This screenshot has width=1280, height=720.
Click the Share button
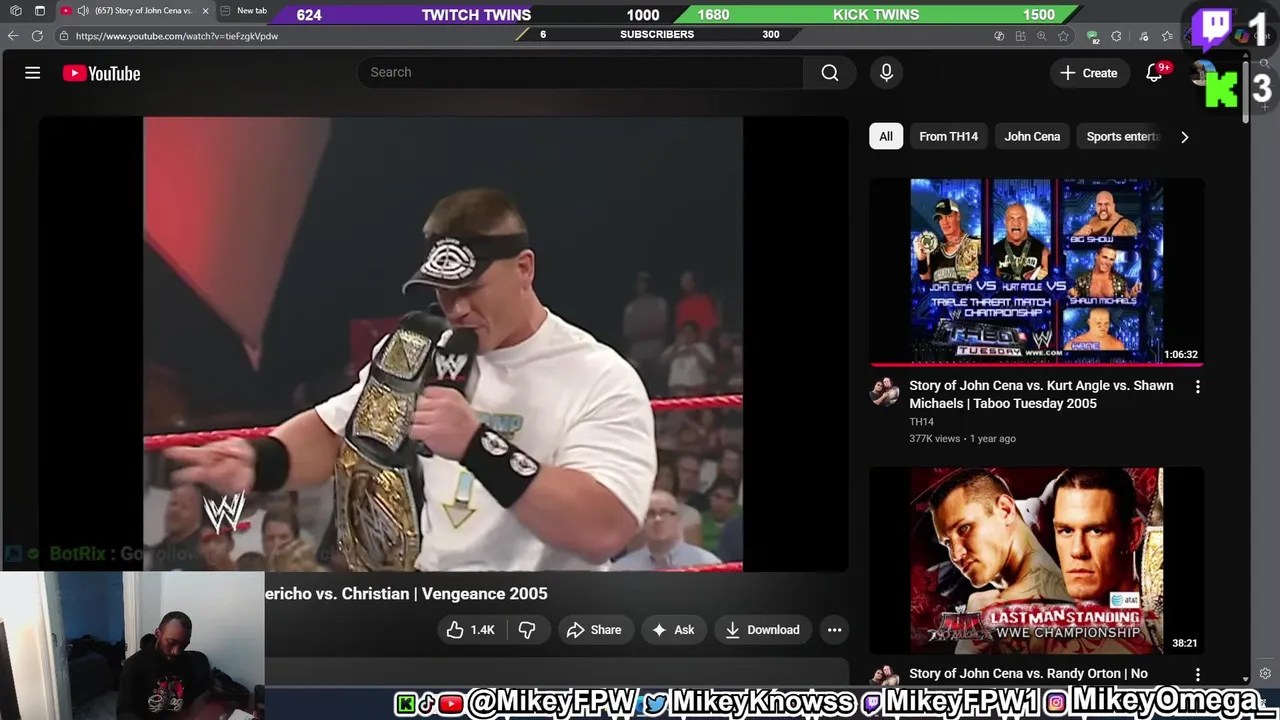coord(594,630)
